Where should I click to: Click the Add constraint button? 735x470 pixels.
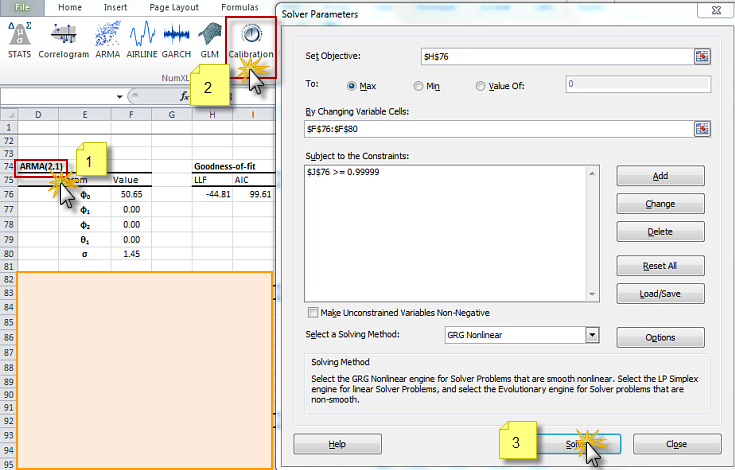tap(660, 175)
